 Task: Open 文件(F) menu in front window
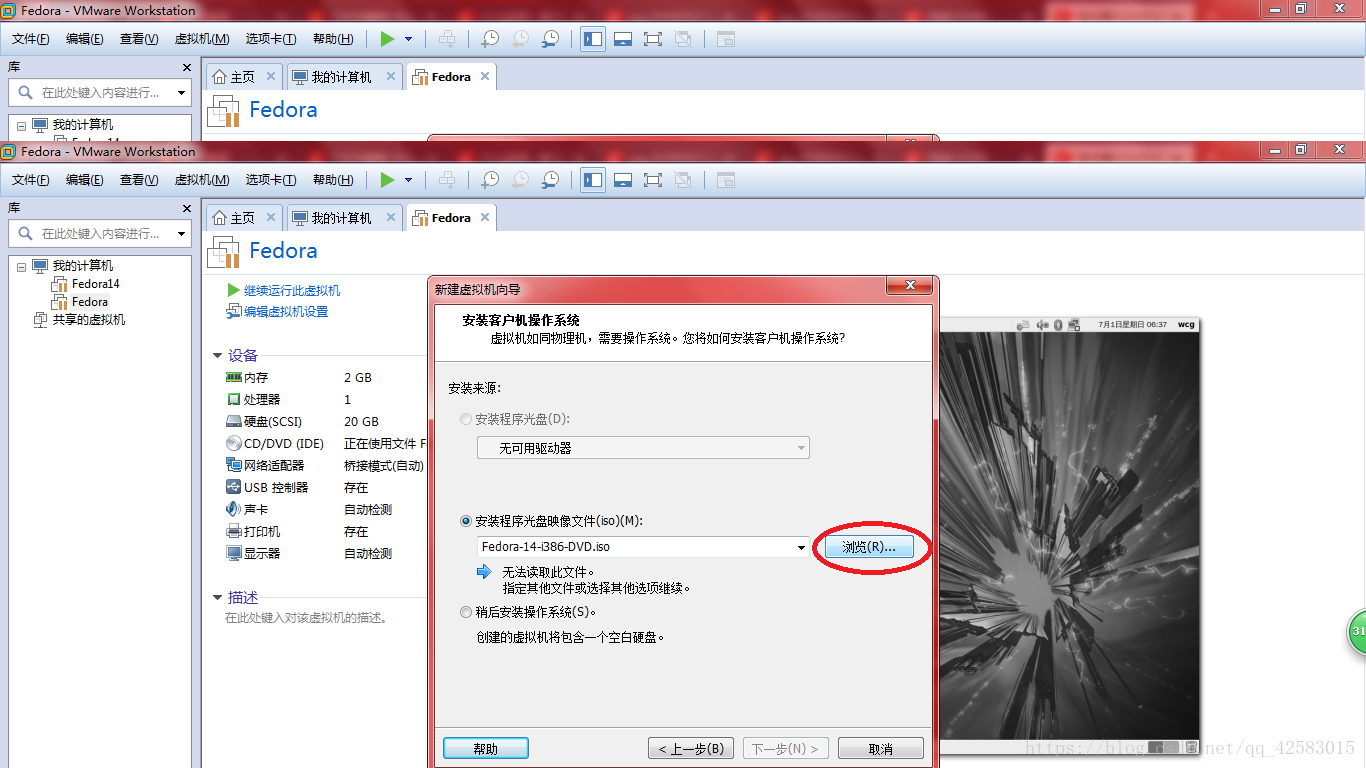pyautogui.click(x=31, y=180)
